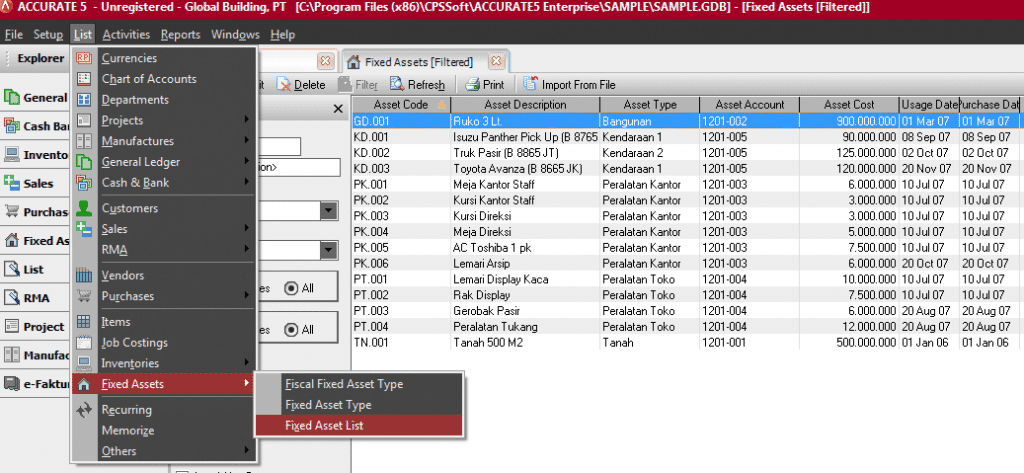Sort by Asset Code column header
The width and height of the screenshot is (1024, 473).
point(401,105)
